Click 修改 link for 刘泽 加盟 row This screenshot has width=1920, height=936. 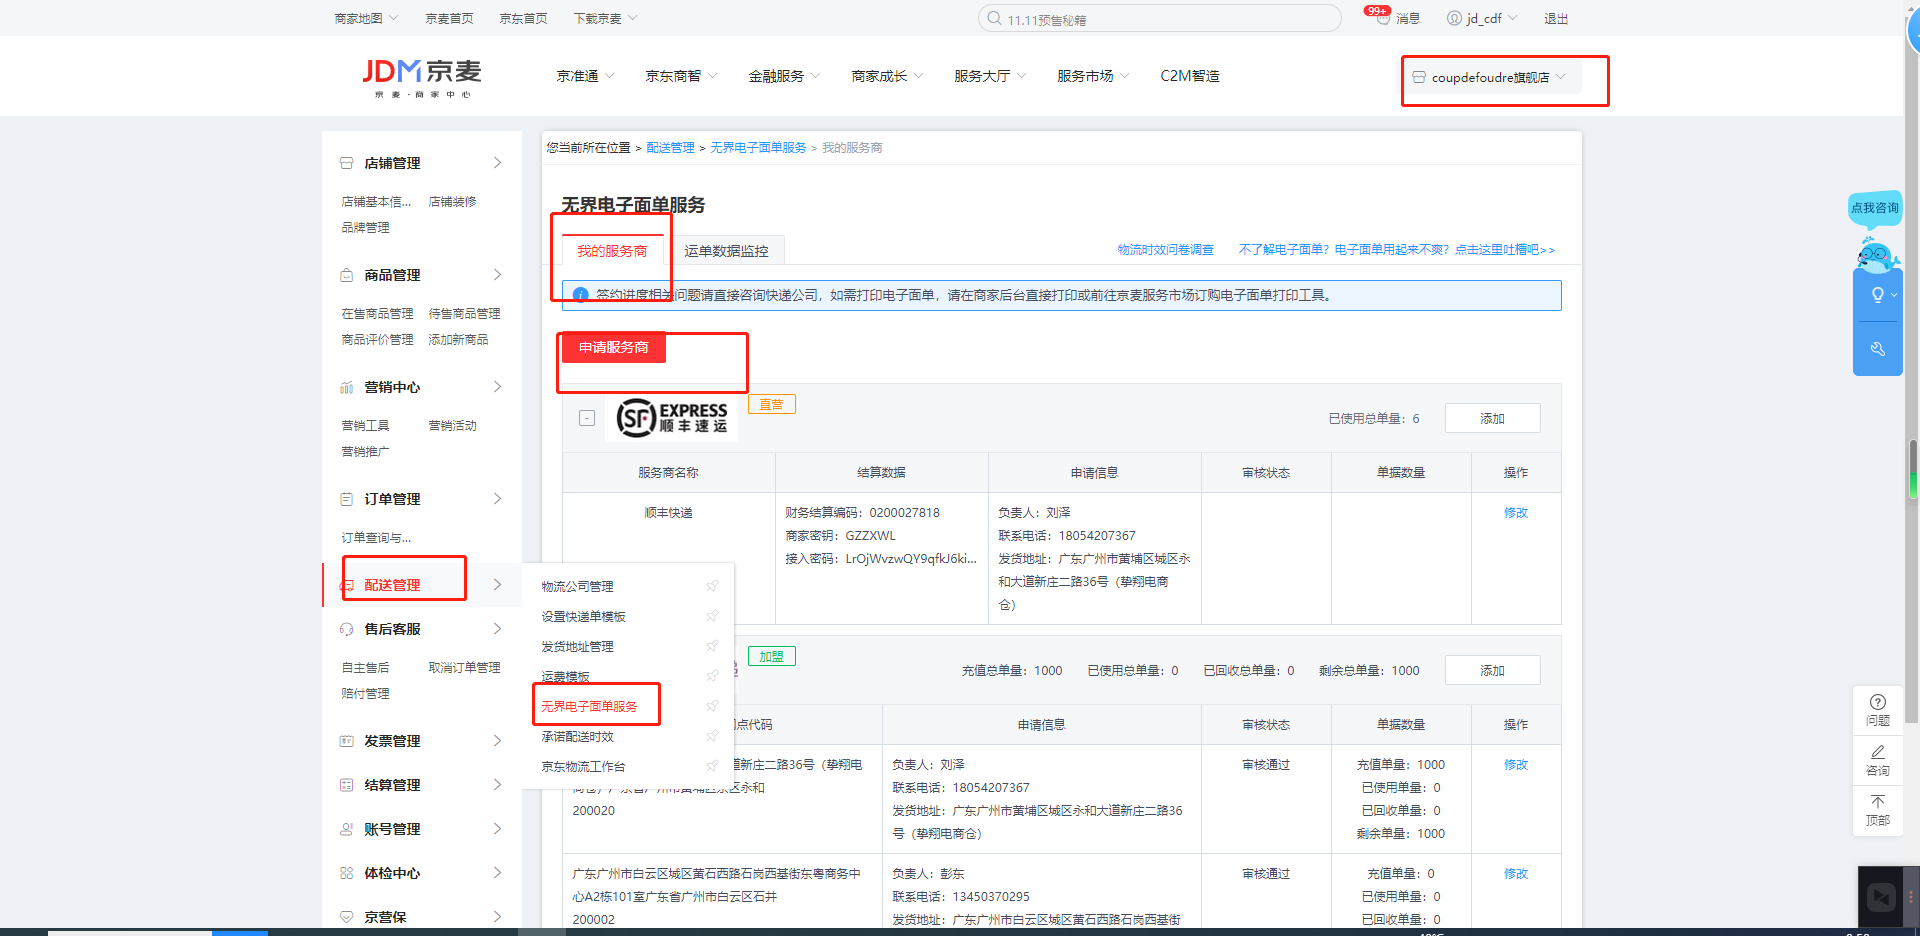1515,764
